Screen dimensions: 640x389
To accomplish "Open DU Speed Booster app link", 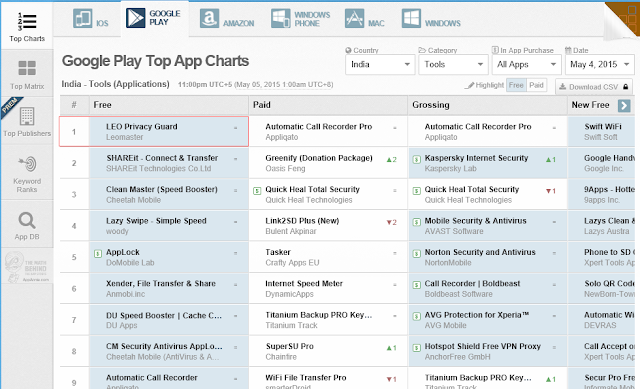I will [164, 316].
